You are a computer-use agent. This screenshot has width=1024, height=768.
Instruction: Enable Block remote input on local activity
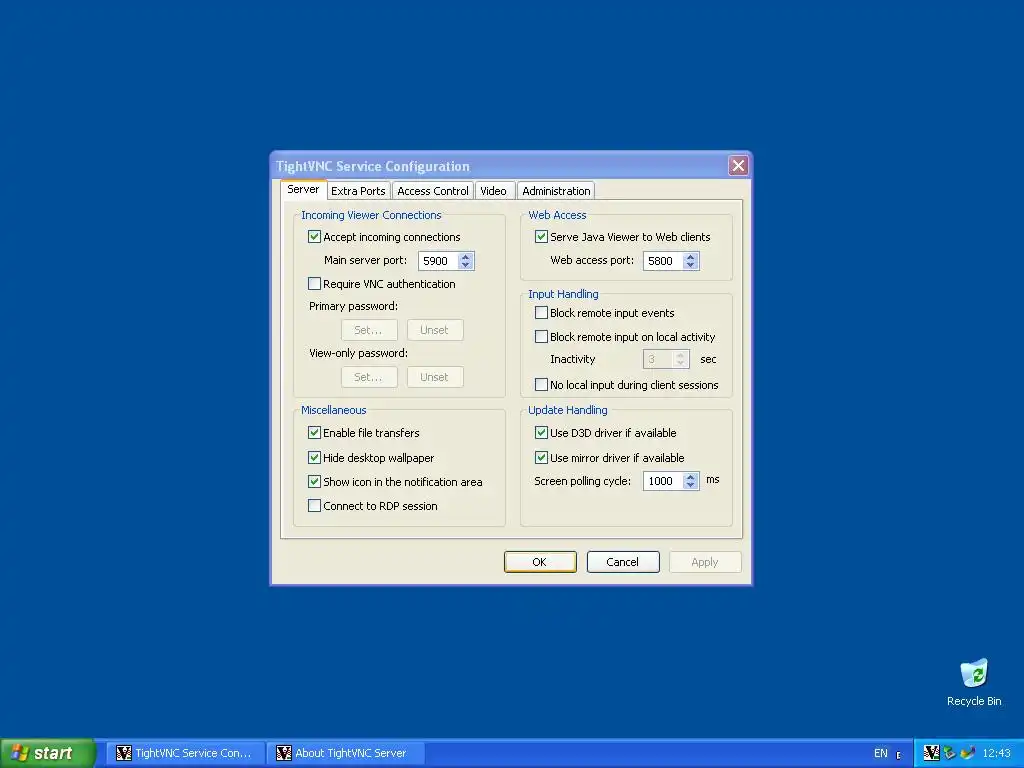click(541, 336)
